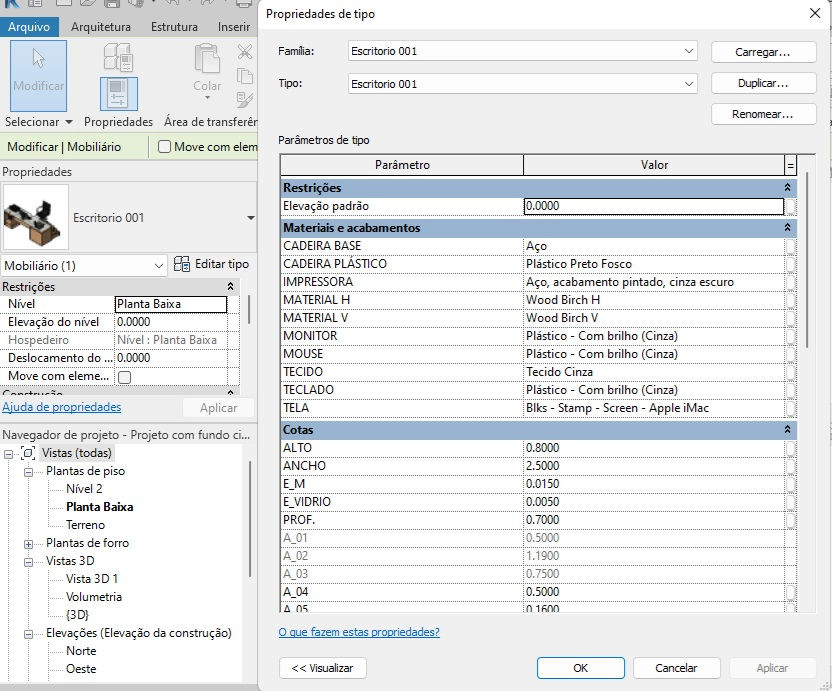
Task: Click the Renomear... button
Action: coord(763,114)
